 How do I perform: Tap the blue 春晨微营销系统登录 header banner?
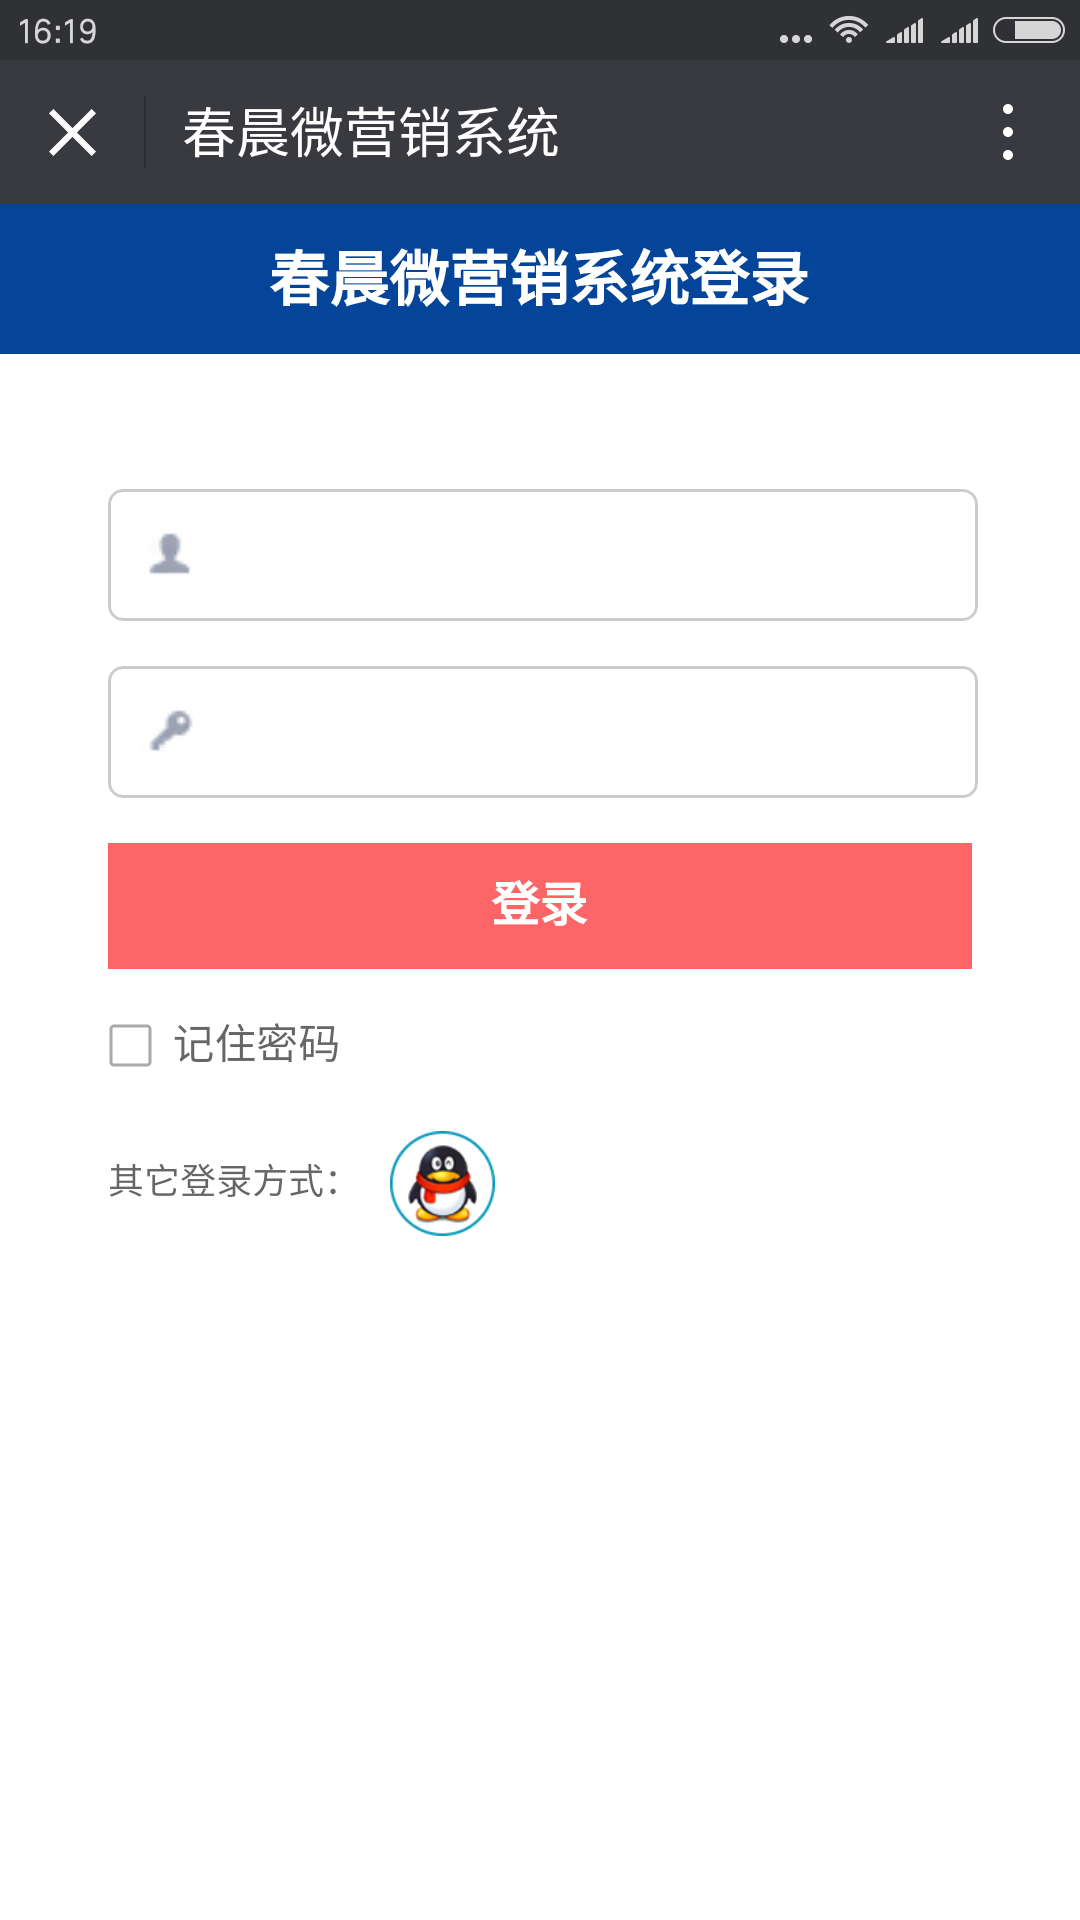540,279
